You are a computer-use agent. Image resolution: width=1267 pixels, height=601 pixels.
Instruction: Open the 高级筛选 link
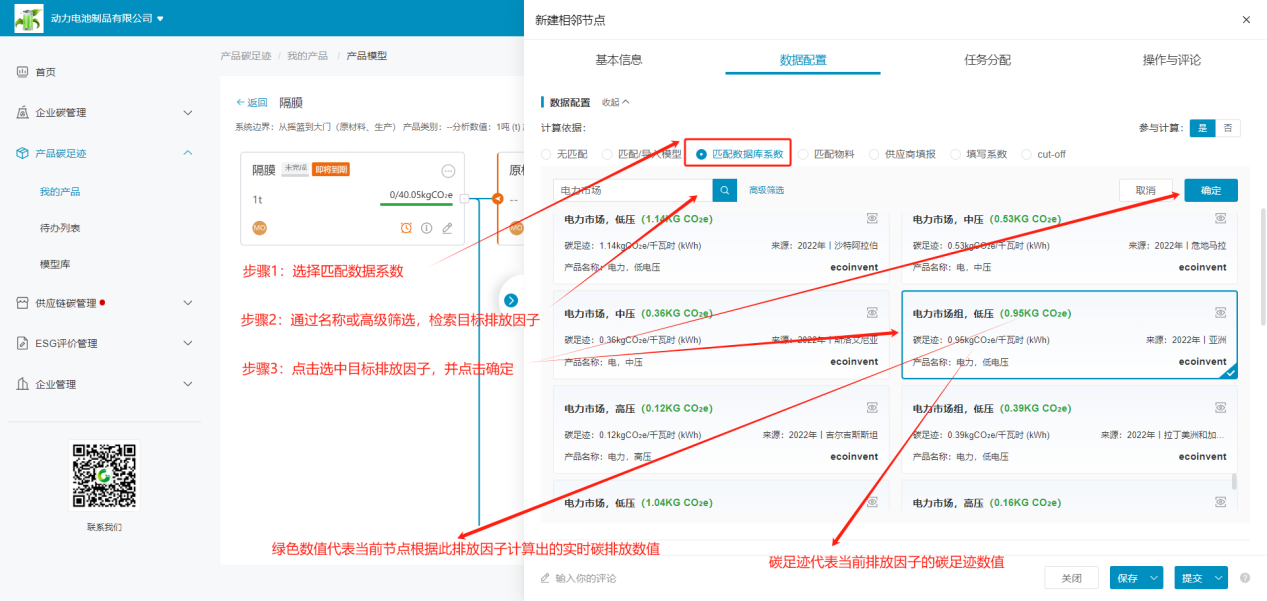[766, 190]
